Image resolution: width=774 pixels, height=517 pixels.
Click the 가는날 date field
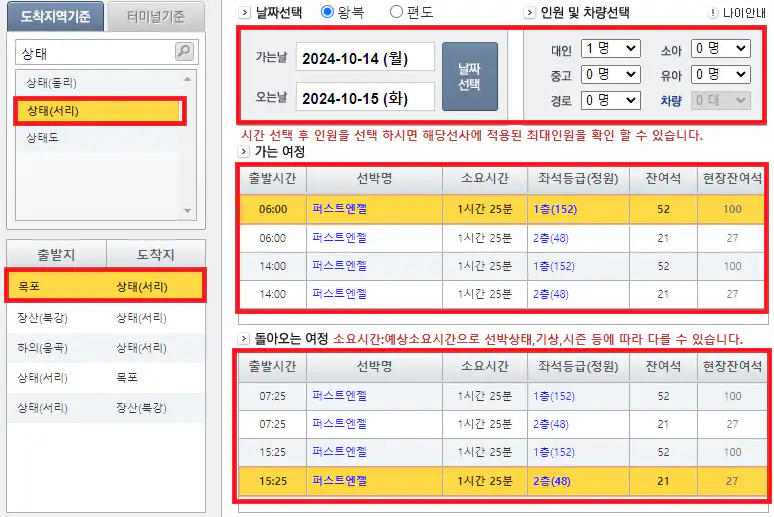pos(365,57)
